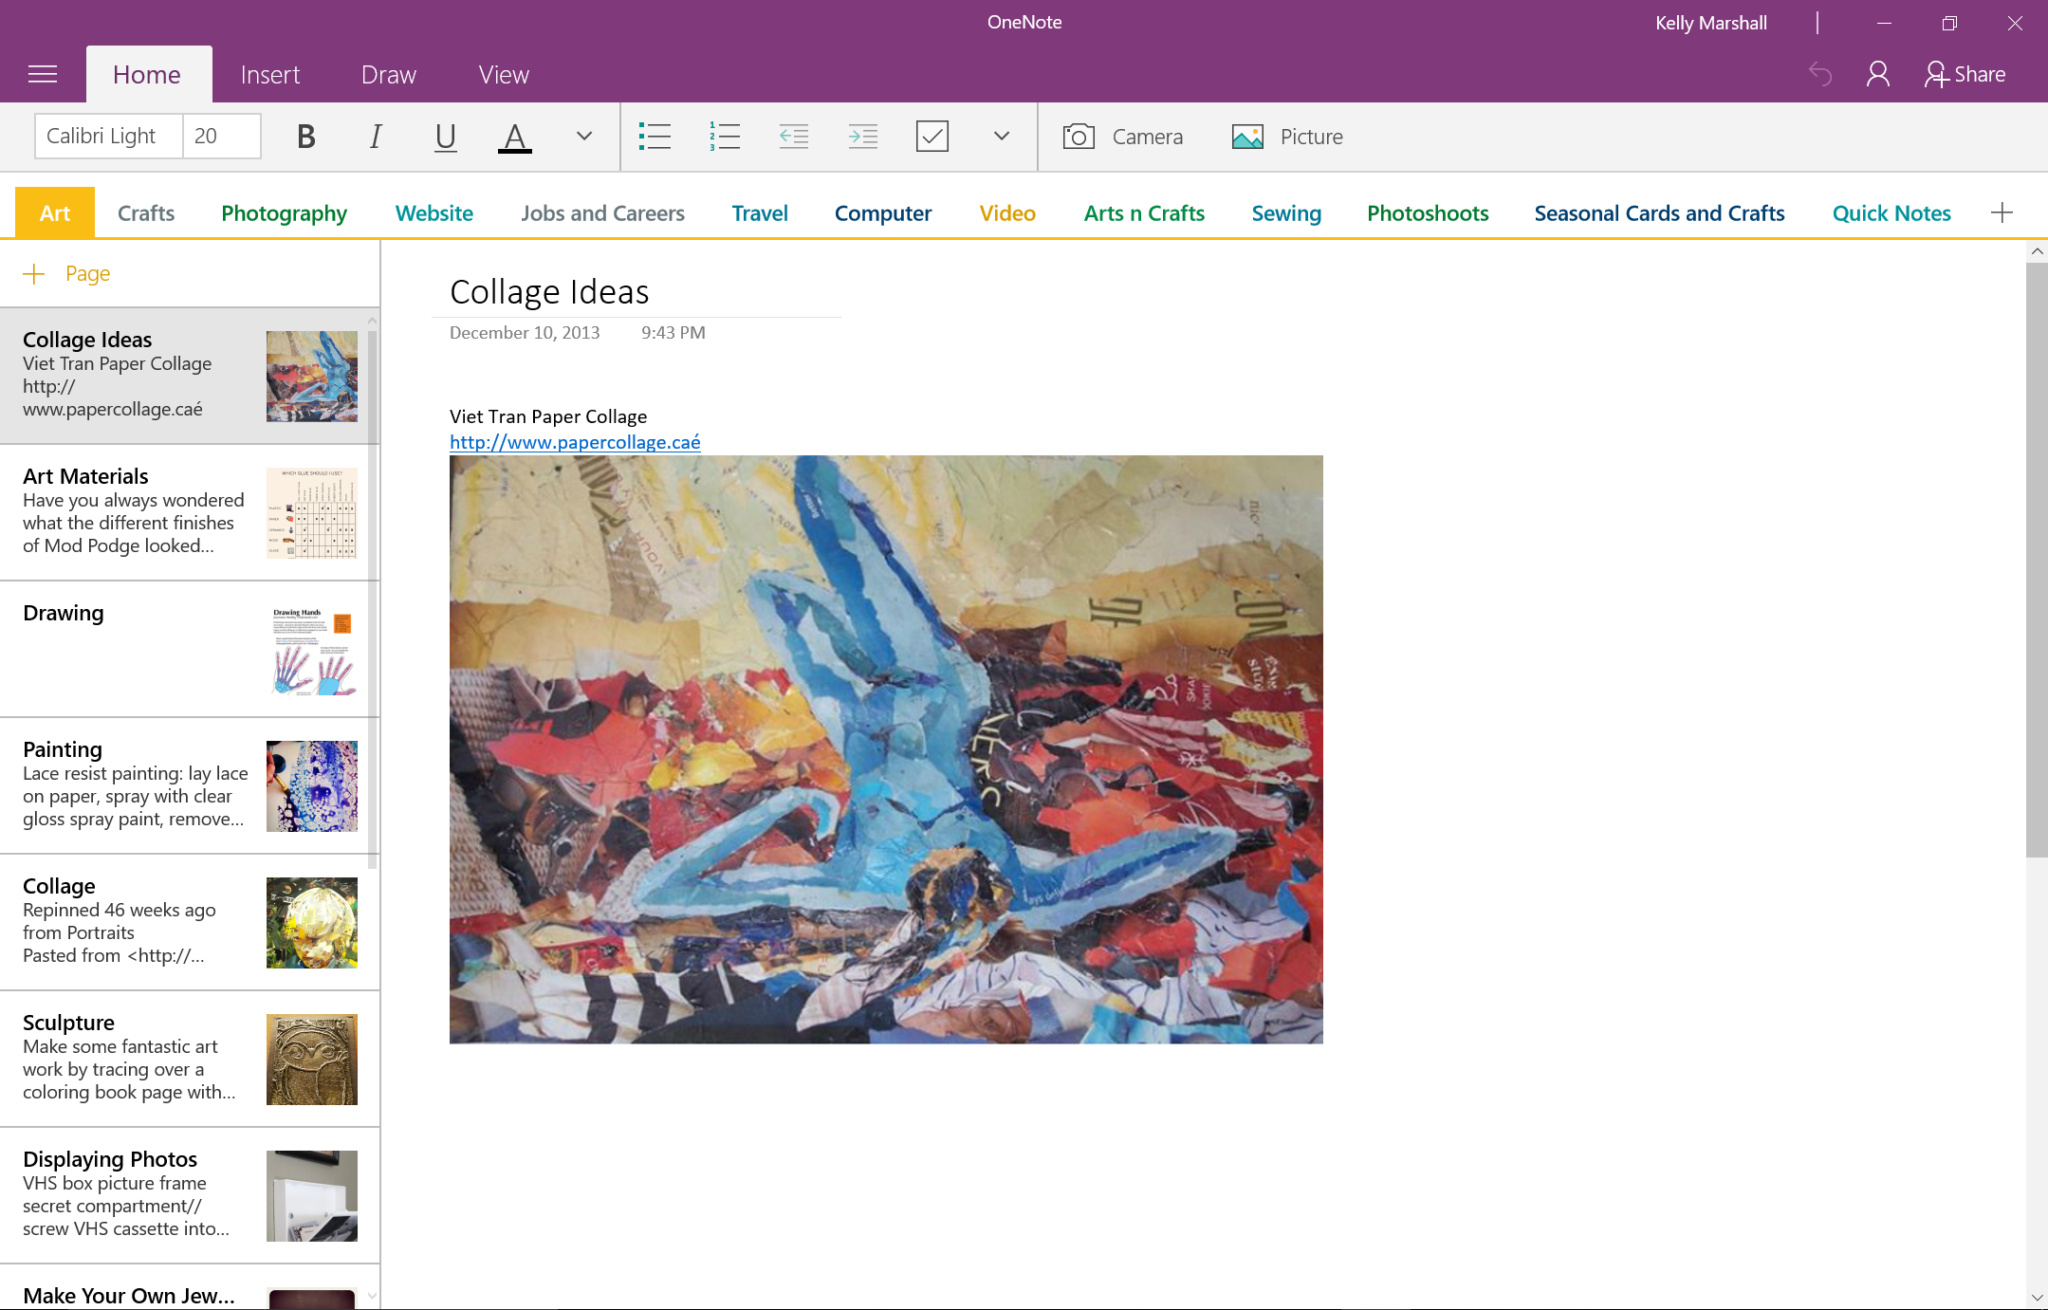Change text color with the Font Color swatch
The width and height of the screenshot is (2048, 1310).
tap(514, 136)
